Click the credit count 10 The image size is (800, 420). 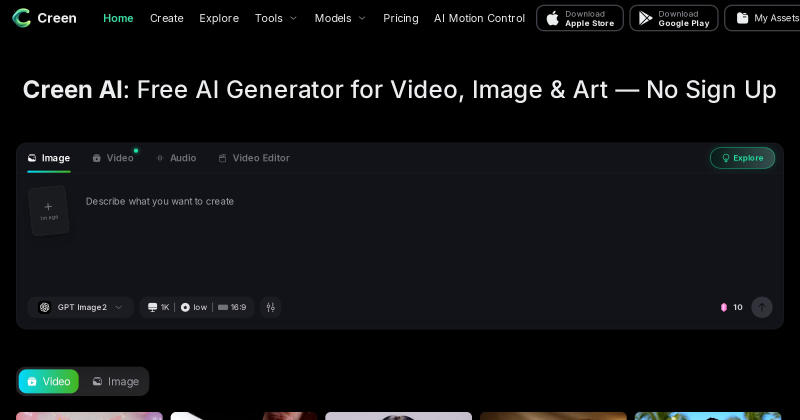[738, 307]
